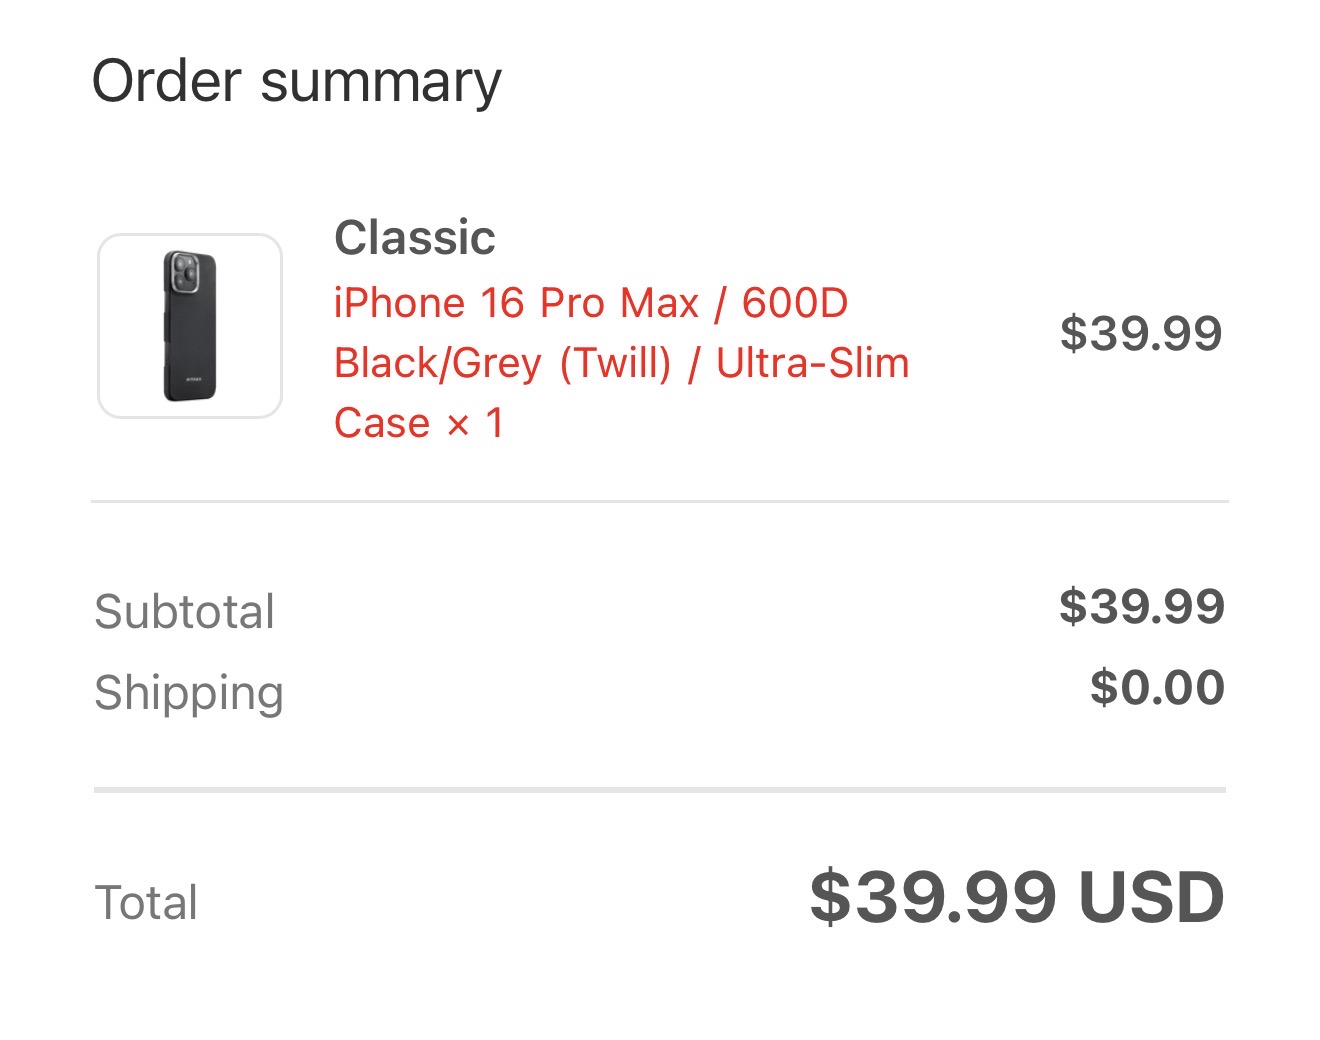Select the Subtotal label
Image resolution: width=1320 pixels, height=1040 pixels.
[185, 612]
